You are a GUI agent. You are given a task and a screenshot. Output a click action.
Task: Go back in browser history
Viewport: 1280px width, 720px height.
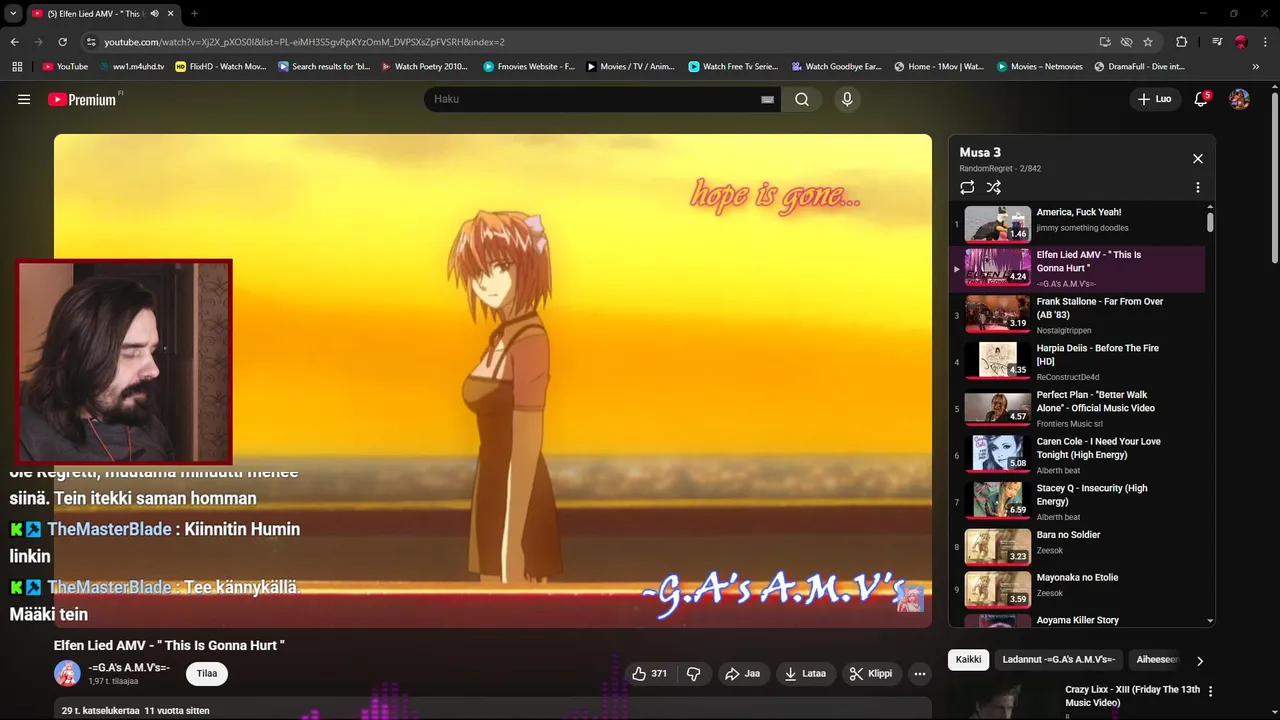click(15, 42)
